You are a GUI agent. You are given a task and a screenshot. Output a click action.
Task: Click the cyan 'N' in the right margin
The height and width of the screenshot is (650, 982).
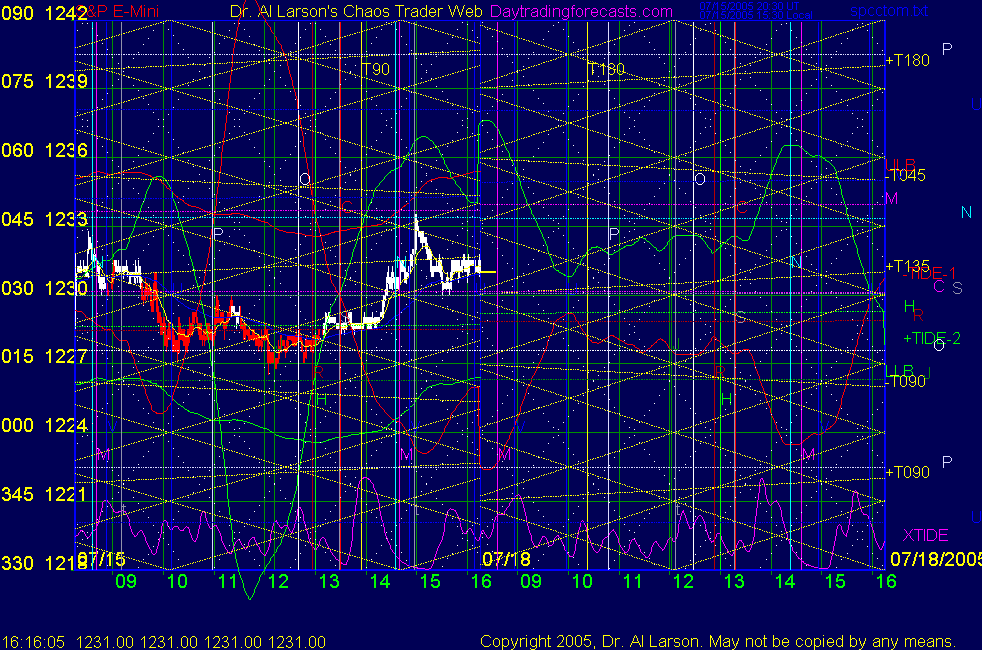(x=966, y=212)
